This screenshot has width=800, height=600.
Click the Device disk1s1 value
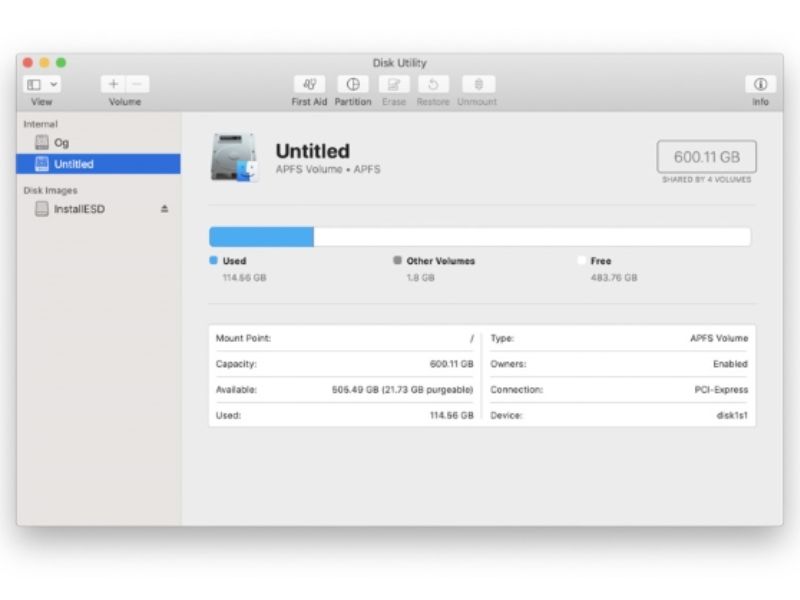732,415
